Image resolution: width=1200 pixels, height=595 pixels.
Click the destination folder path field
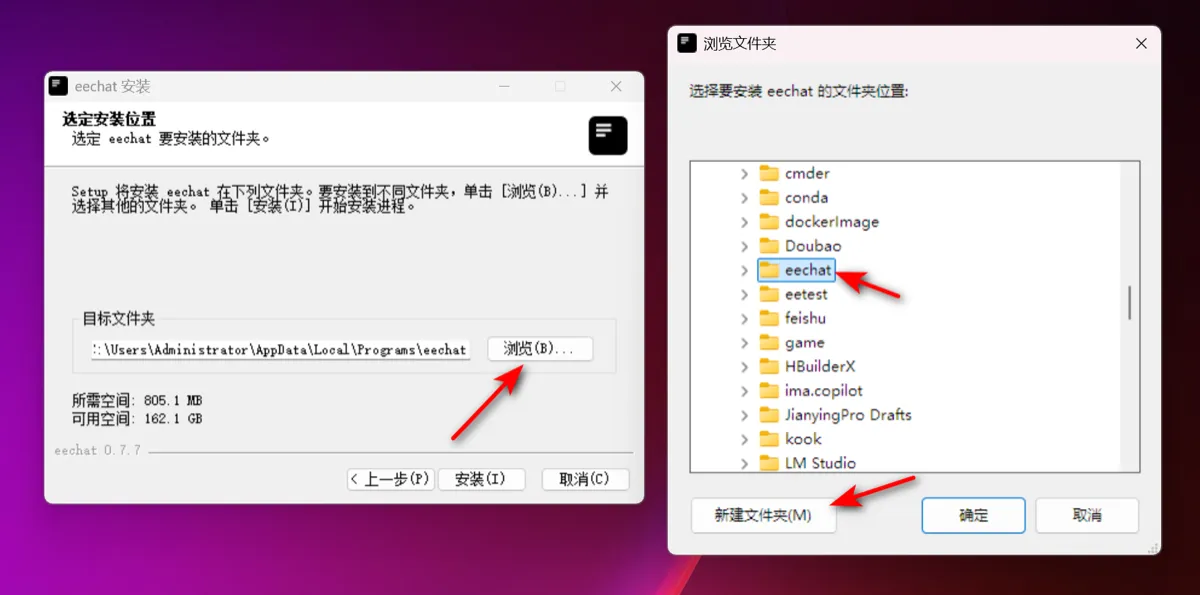coord(280,350)
